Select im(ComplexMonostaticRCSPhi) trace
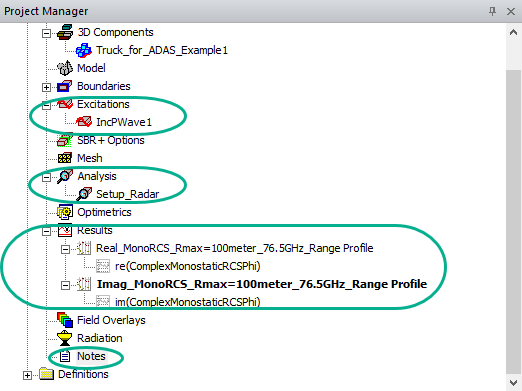Image resolution: width=522 pixels, height=391 pixels. tap(188, 302)
